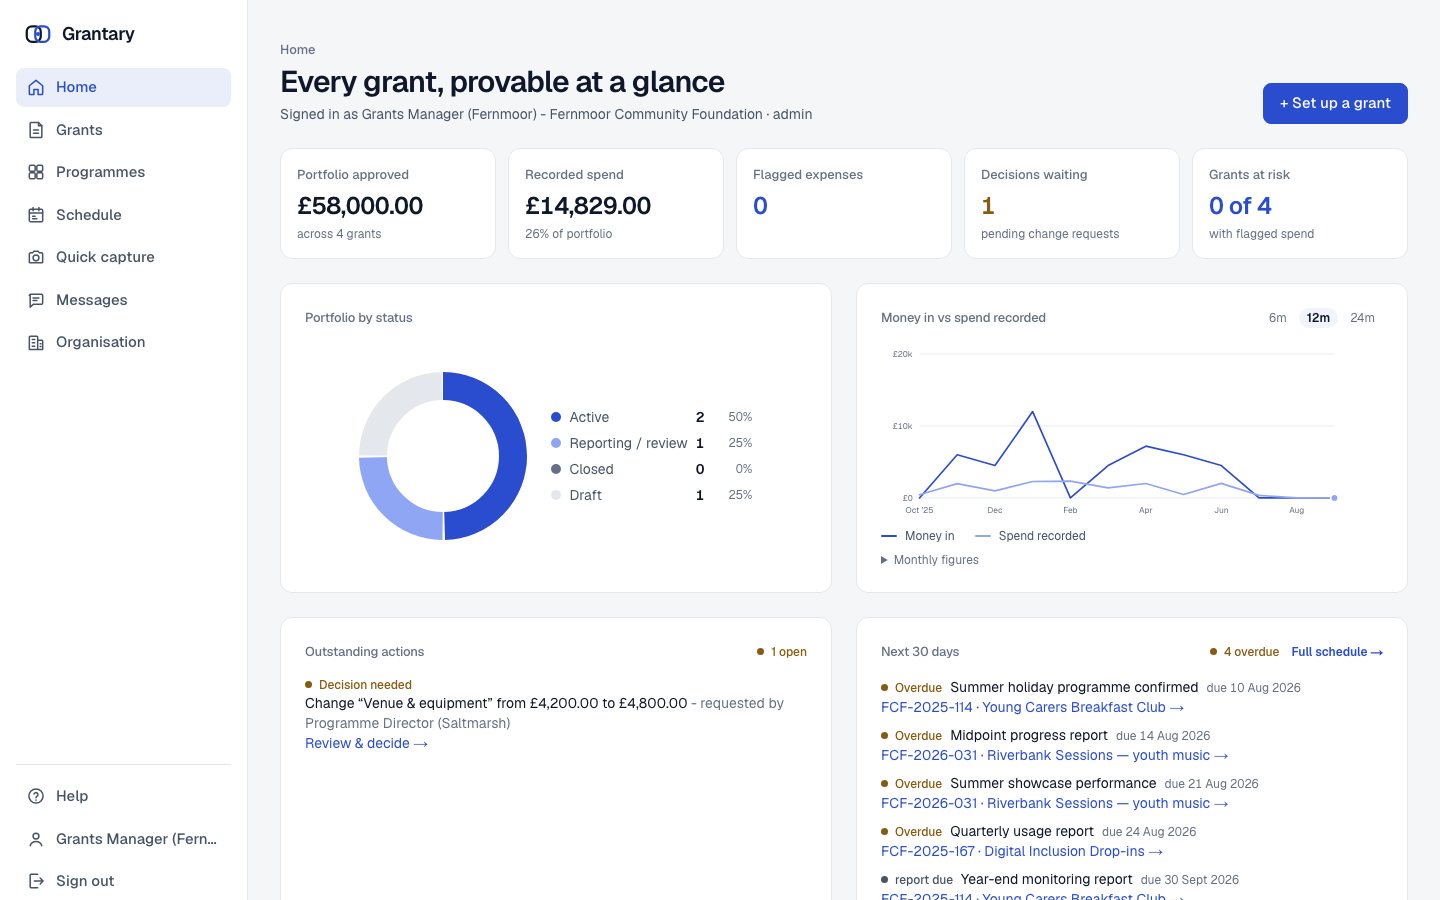Click the chart endpoint marker at Aug
The height and width of the screenshot is (900, 1440).
[1334, 498]
